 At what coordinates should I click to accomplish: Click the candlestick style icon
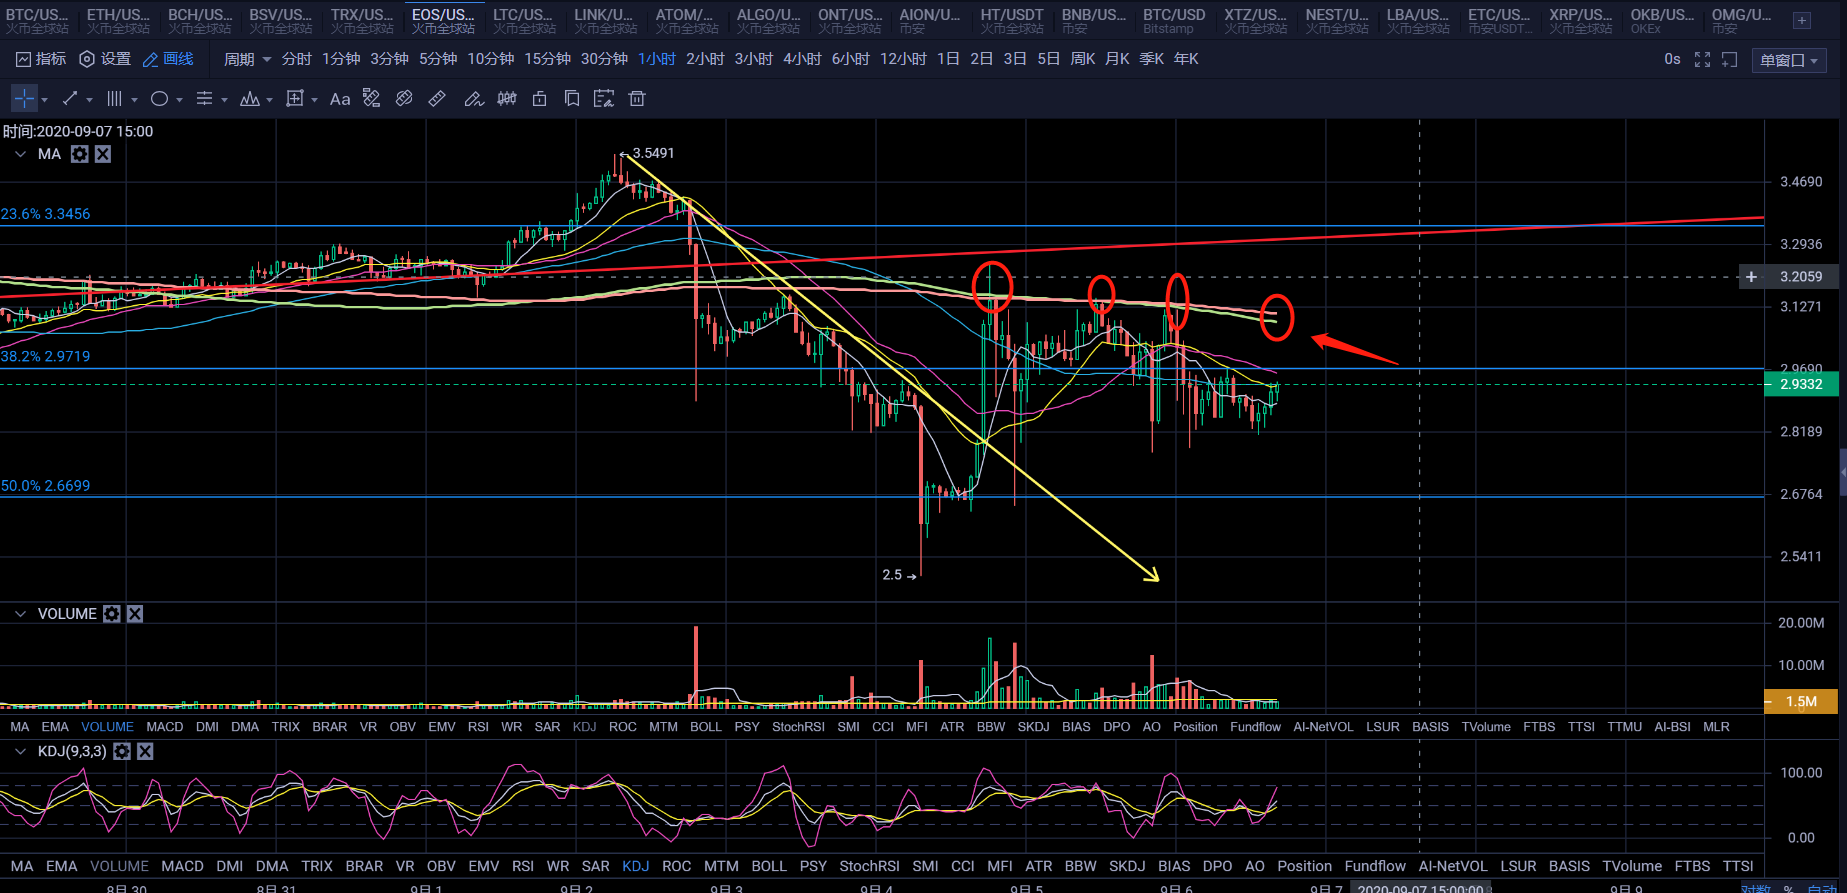tap(507, 98)
